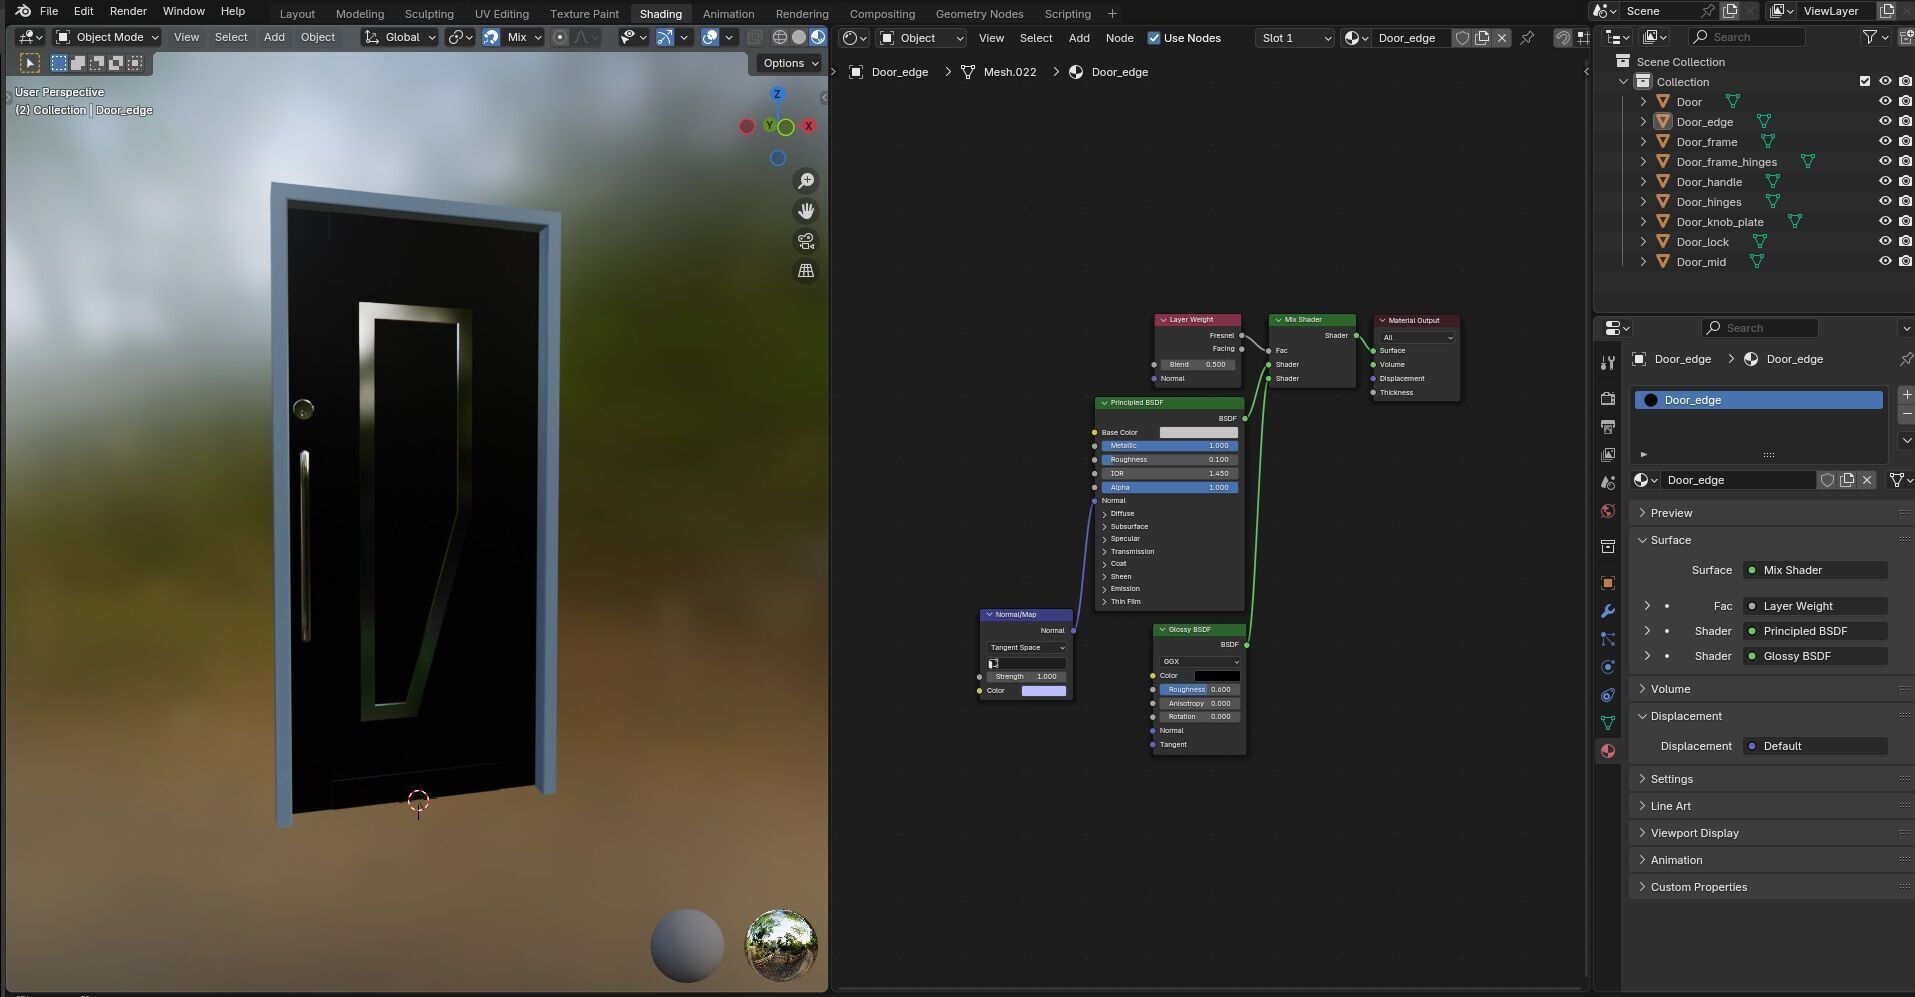Switch to solid shading sphere icon

(x=799, y=37)
